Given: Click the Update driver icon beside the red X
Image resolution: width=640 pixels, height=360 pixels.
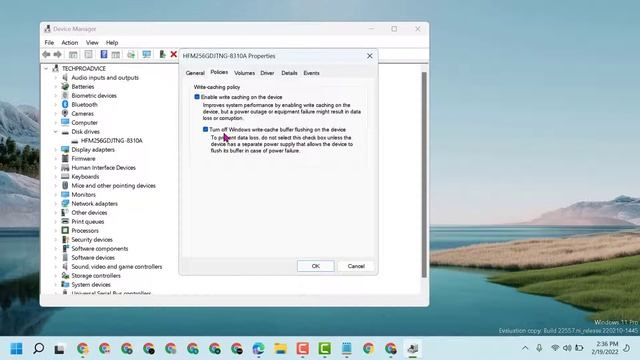Looking at the screenshot, I should [162, 54].
